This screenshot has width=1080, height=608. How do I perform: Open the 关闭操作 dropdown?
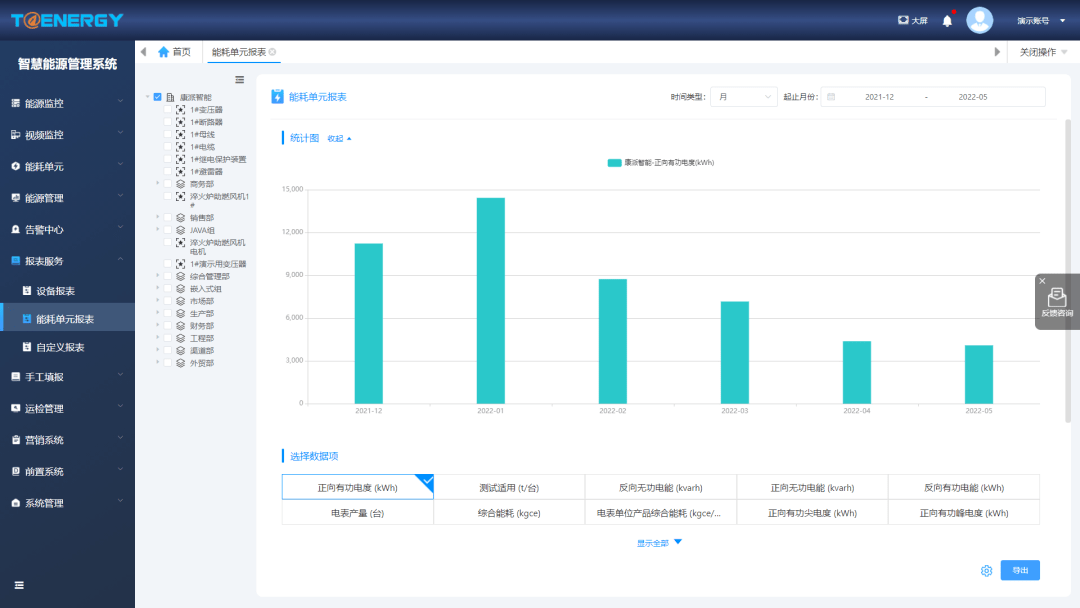coord(1043,52)
